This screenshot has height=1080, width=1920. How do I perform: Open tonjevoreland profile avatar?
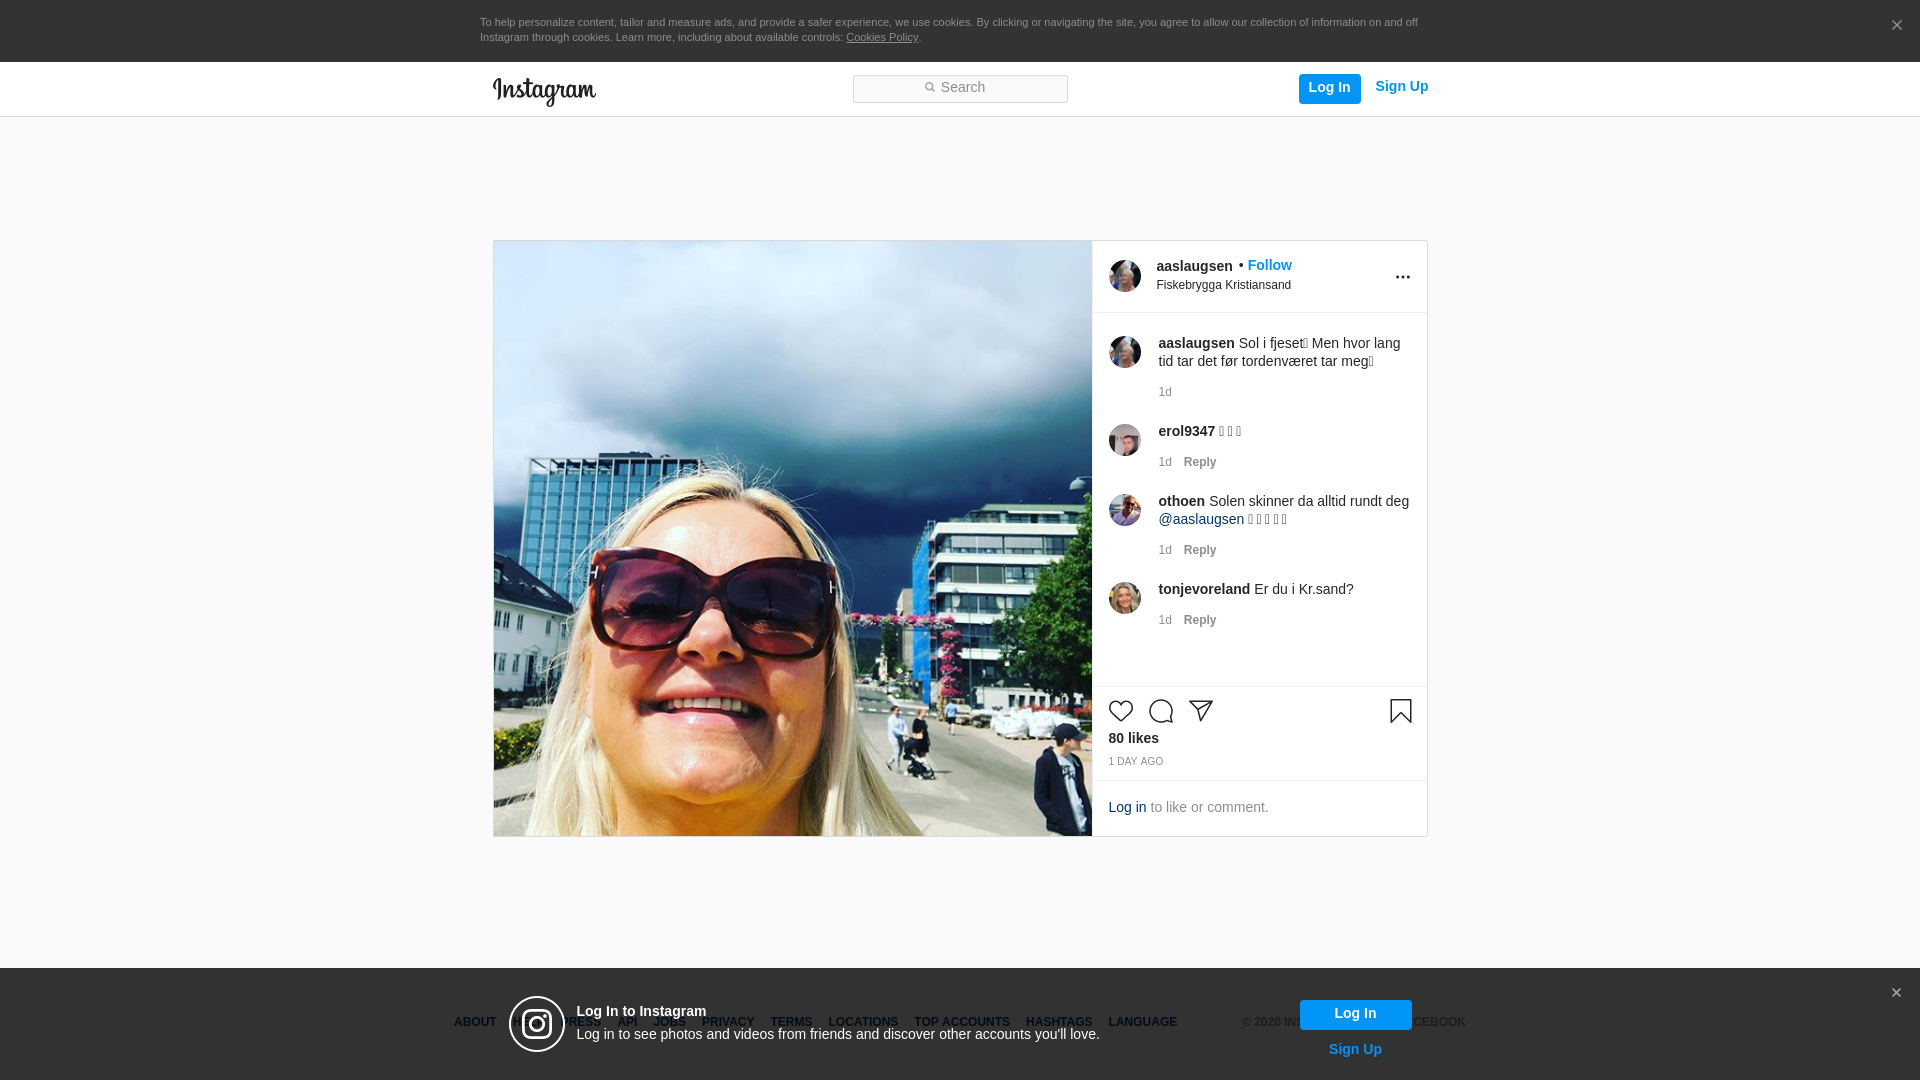[1124, 598]
